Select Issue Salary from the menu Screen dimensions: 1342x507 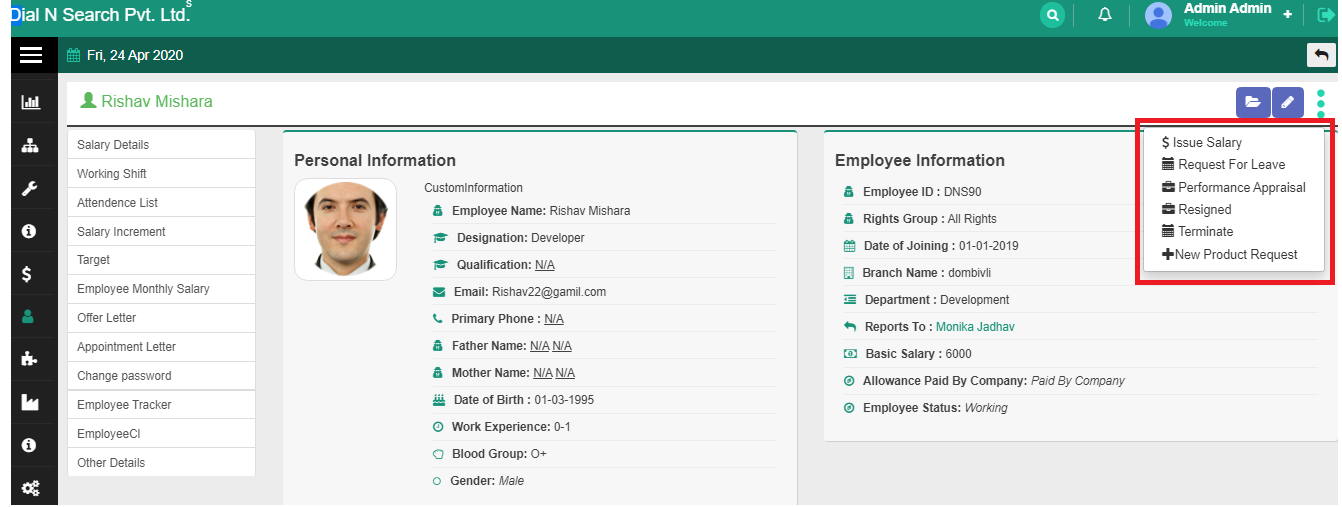[x=1202, y=143]
